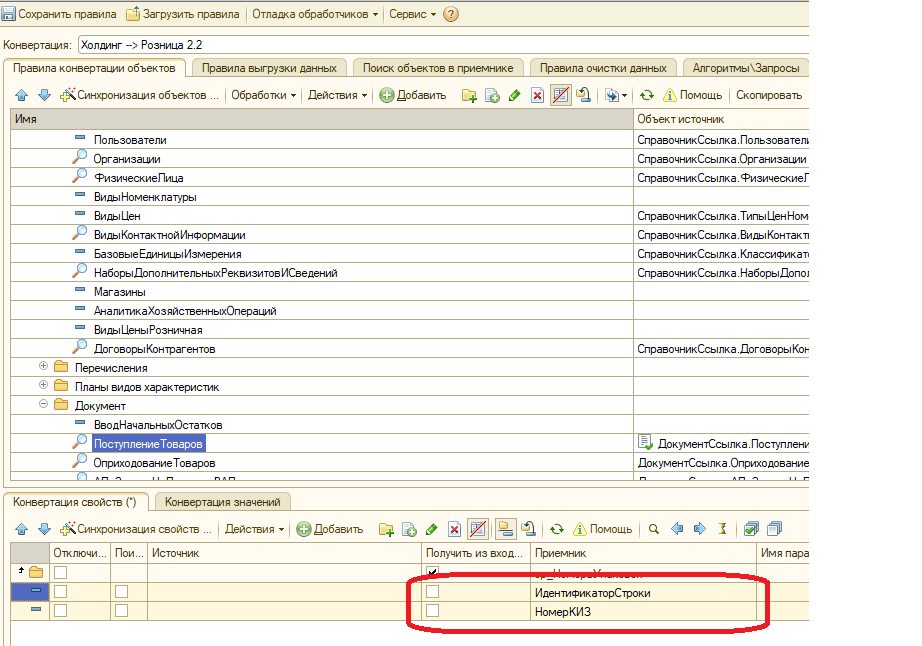
Task: Refresh object rules list with green arrows
Action: 647,95
